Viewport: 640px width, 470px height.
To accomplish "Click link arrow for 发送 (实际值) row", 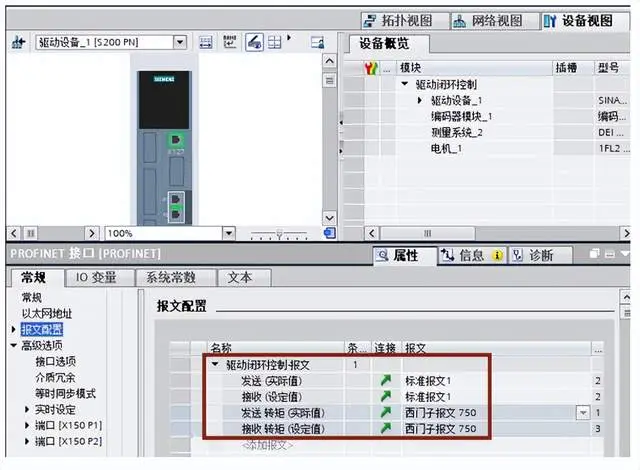I will point(385,380).
